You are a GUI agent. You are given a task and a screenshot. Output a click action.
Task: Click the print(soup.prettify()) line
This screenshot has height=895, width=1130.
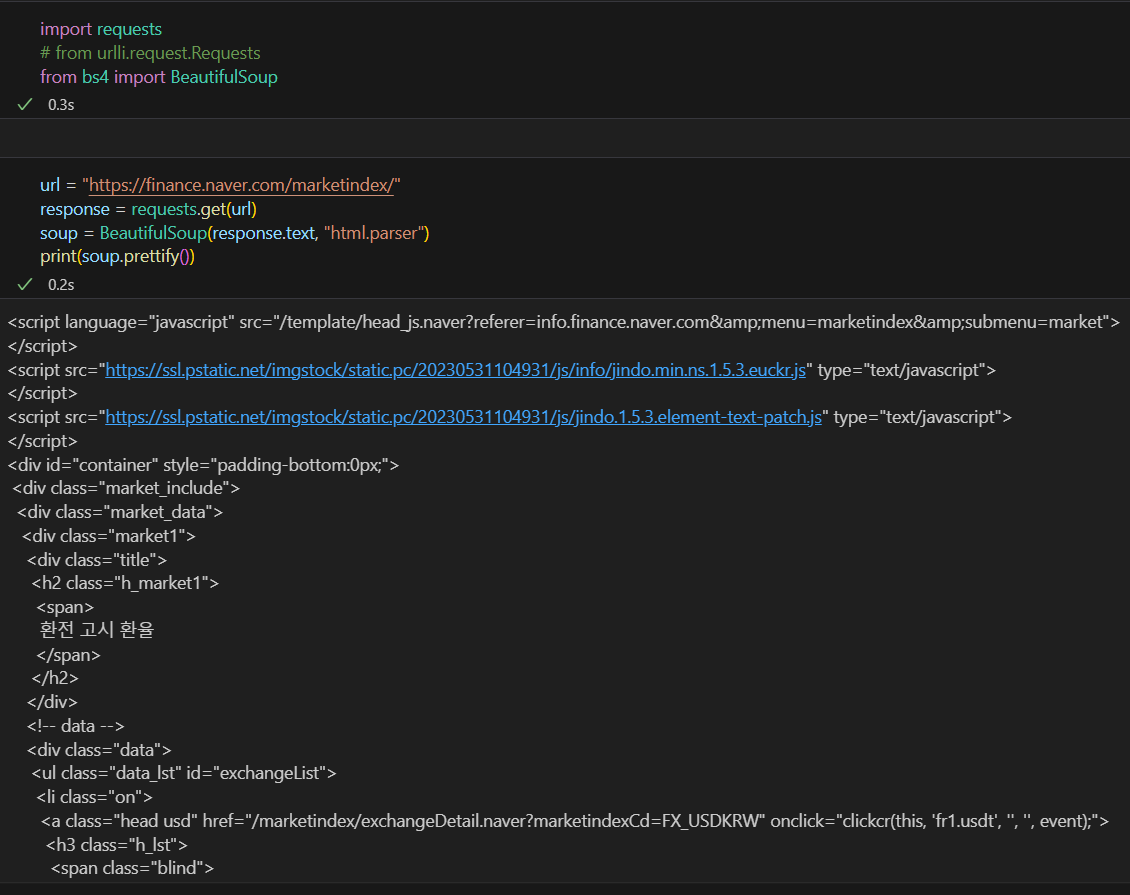(117, 257)
